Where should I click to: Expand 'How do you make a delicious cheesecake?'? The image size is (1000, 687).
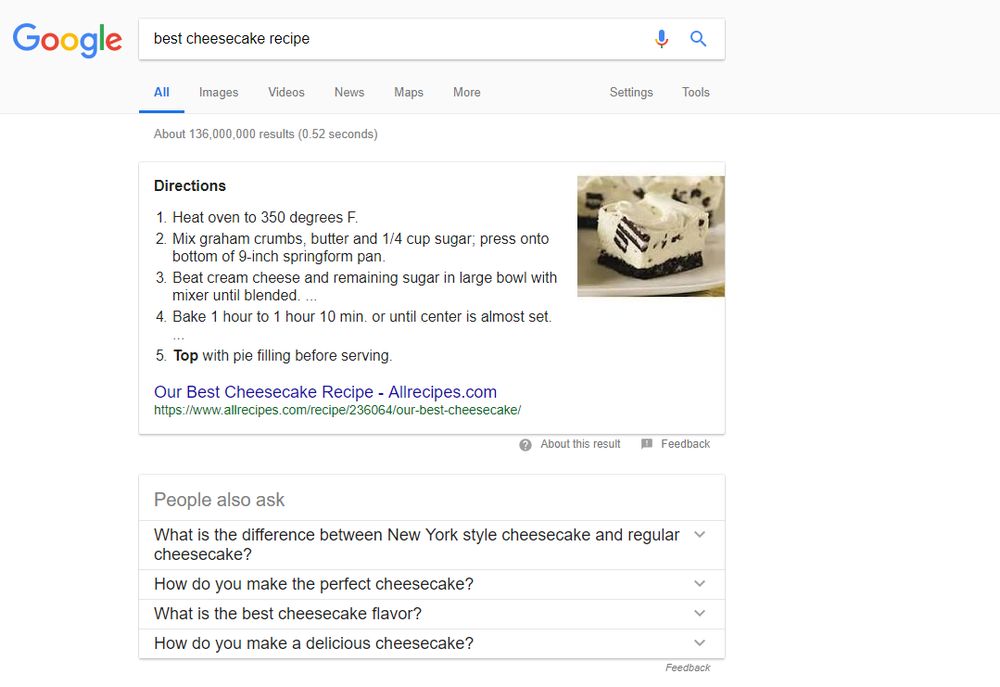pyautogui.click(x=699, y=643)
